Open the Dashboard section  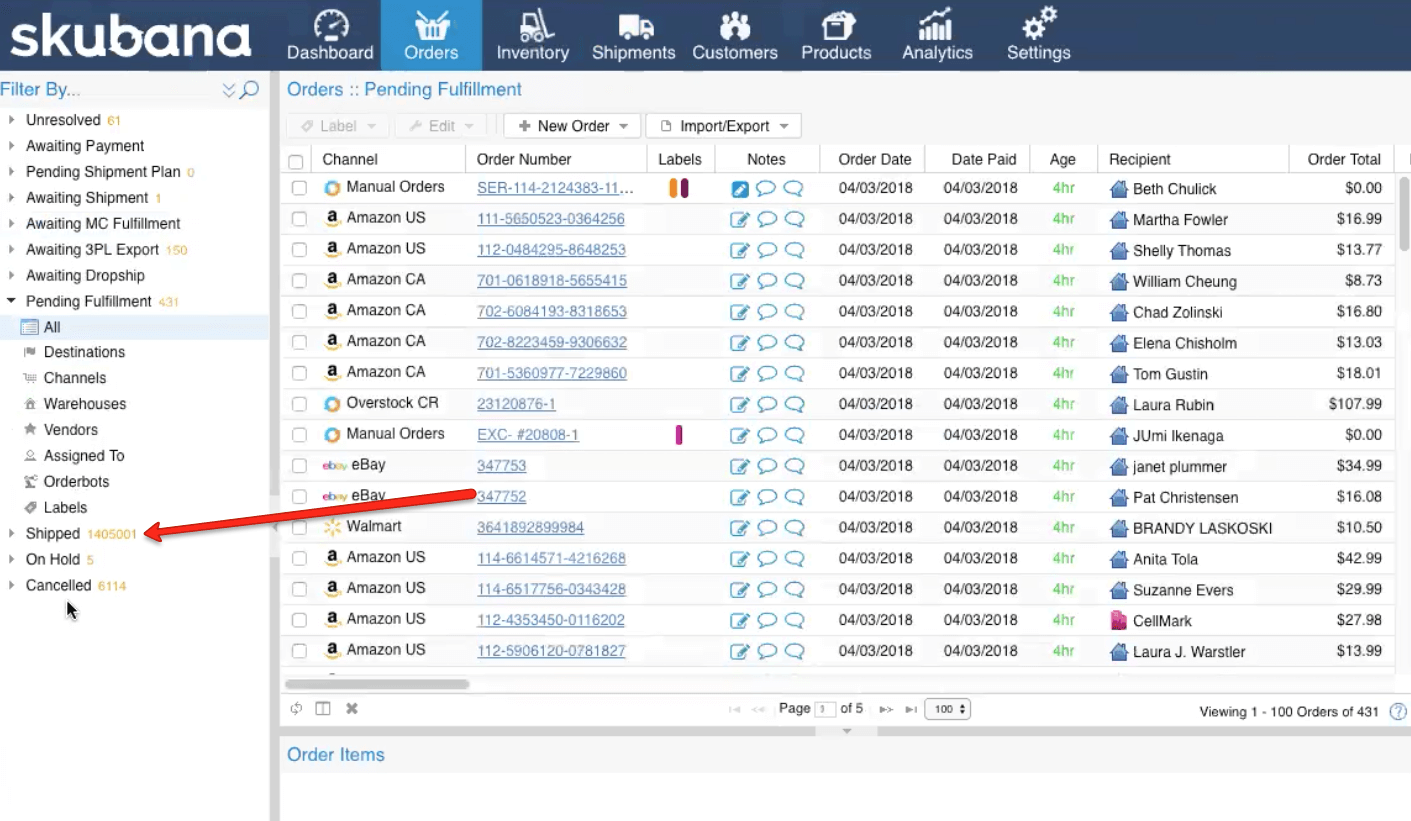(330, 36)
